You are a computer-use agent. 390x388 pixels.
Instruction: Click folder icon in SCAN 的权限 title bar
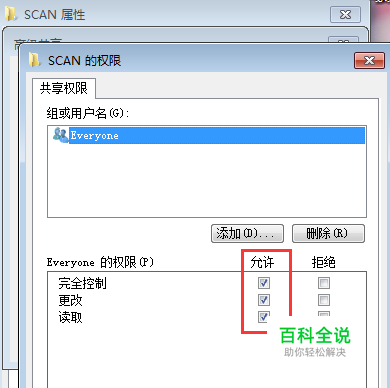[34, 60]
